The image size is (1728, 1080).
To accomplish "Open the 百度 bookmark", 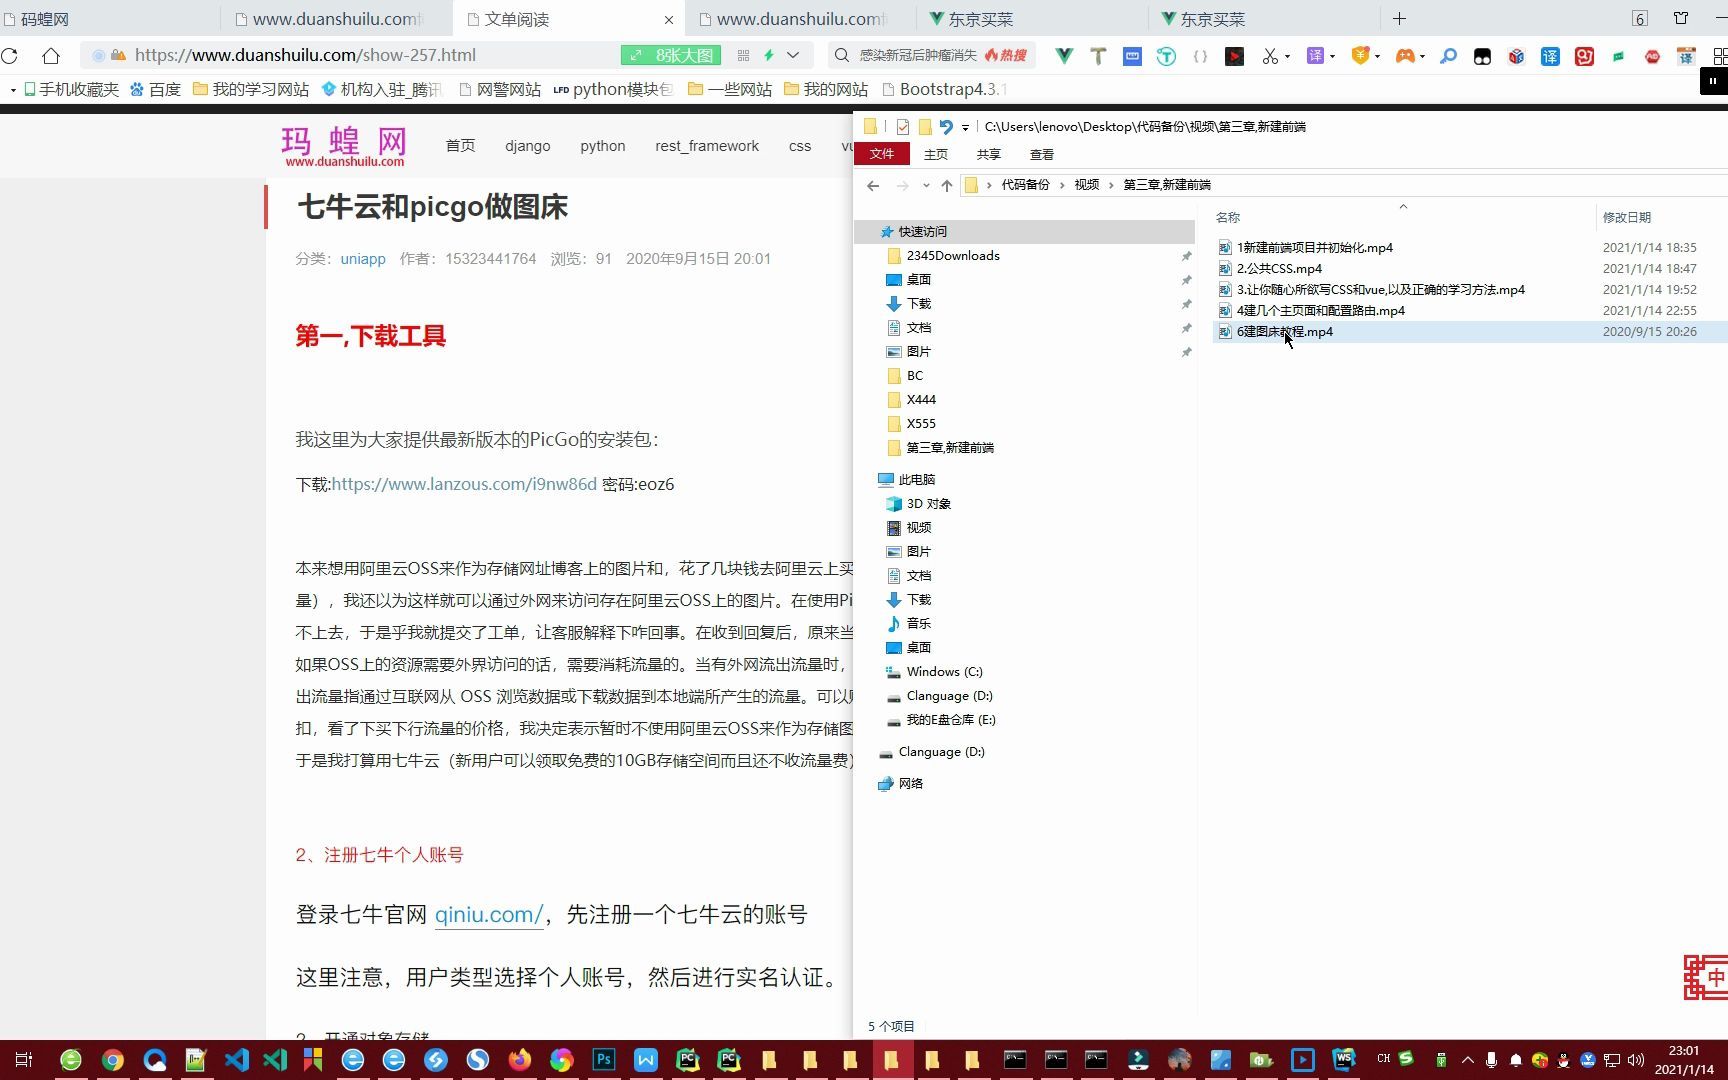I will pos(155,90).
